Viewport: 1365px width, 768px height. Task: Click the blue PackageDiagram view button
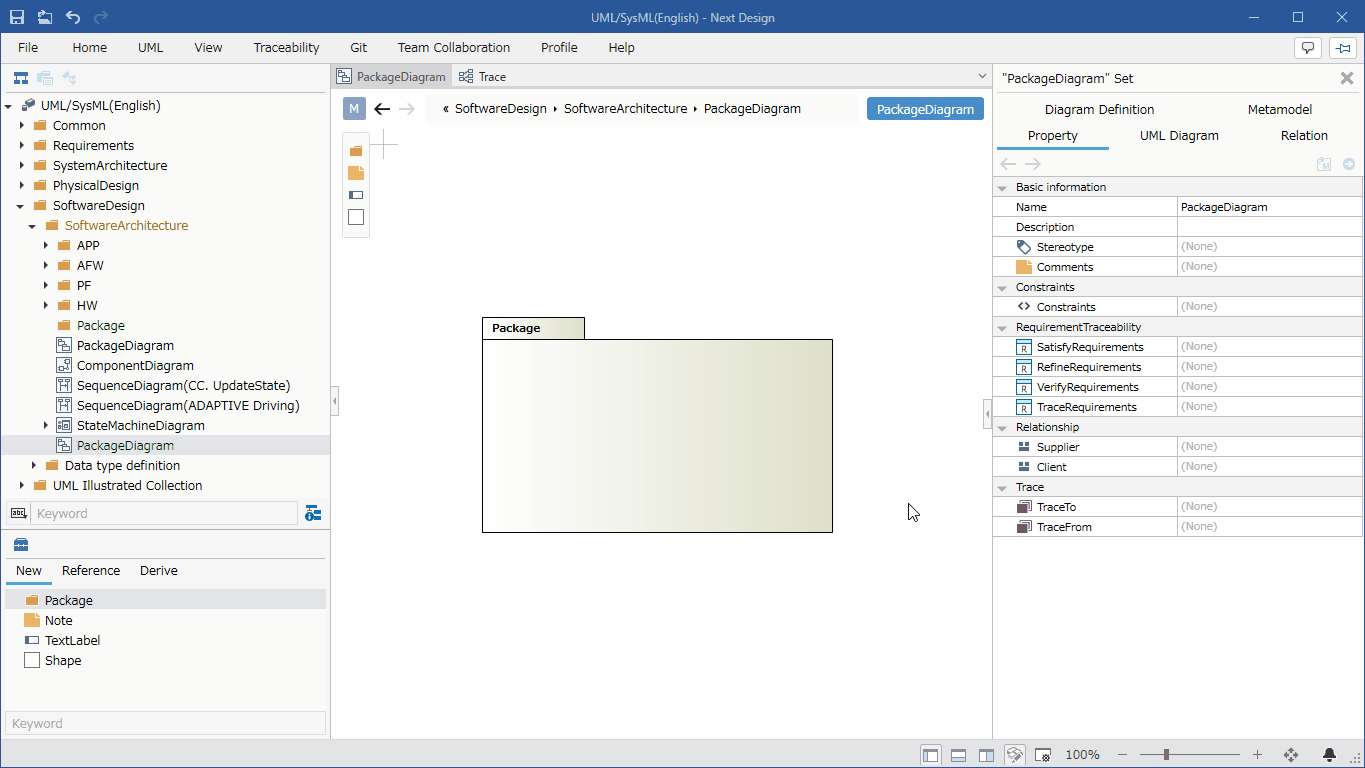[x=925, y=109]
